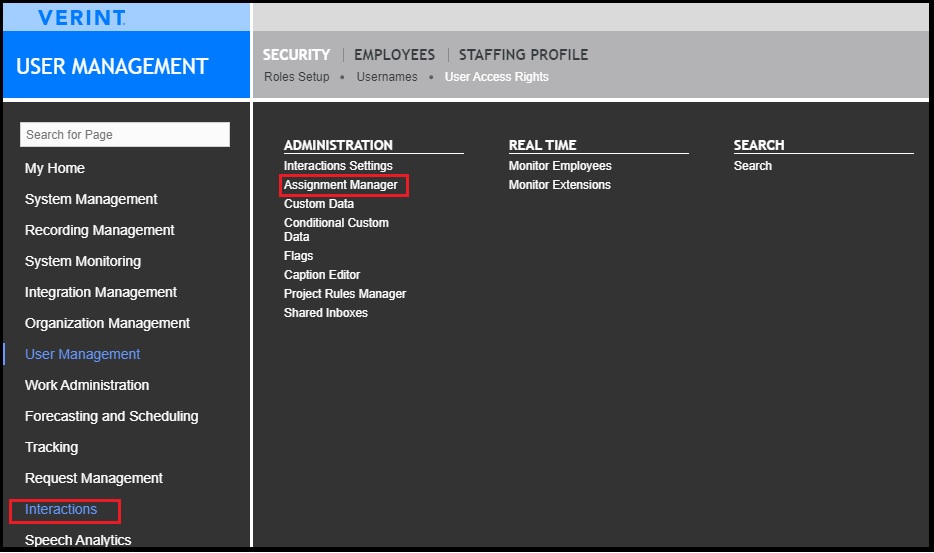Viewport: 934px width, 553px height.
Task: Open Recording Management menu
Action: [99, 230]
